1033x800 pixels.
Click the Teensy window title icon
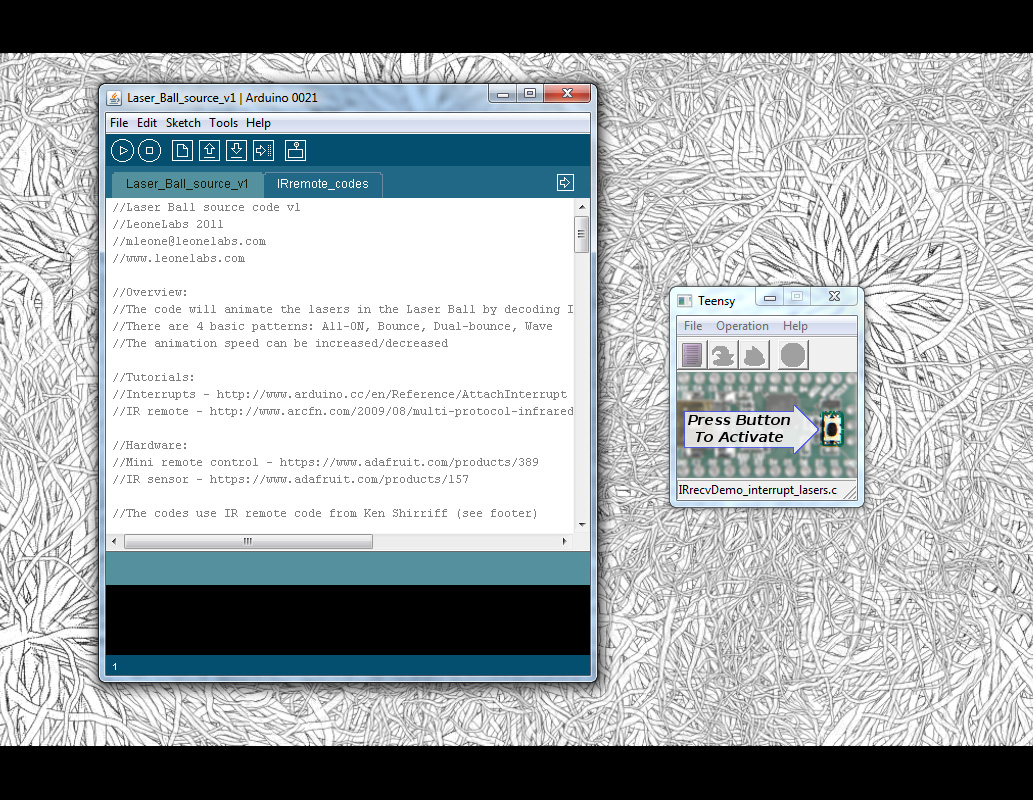[685, 300]
